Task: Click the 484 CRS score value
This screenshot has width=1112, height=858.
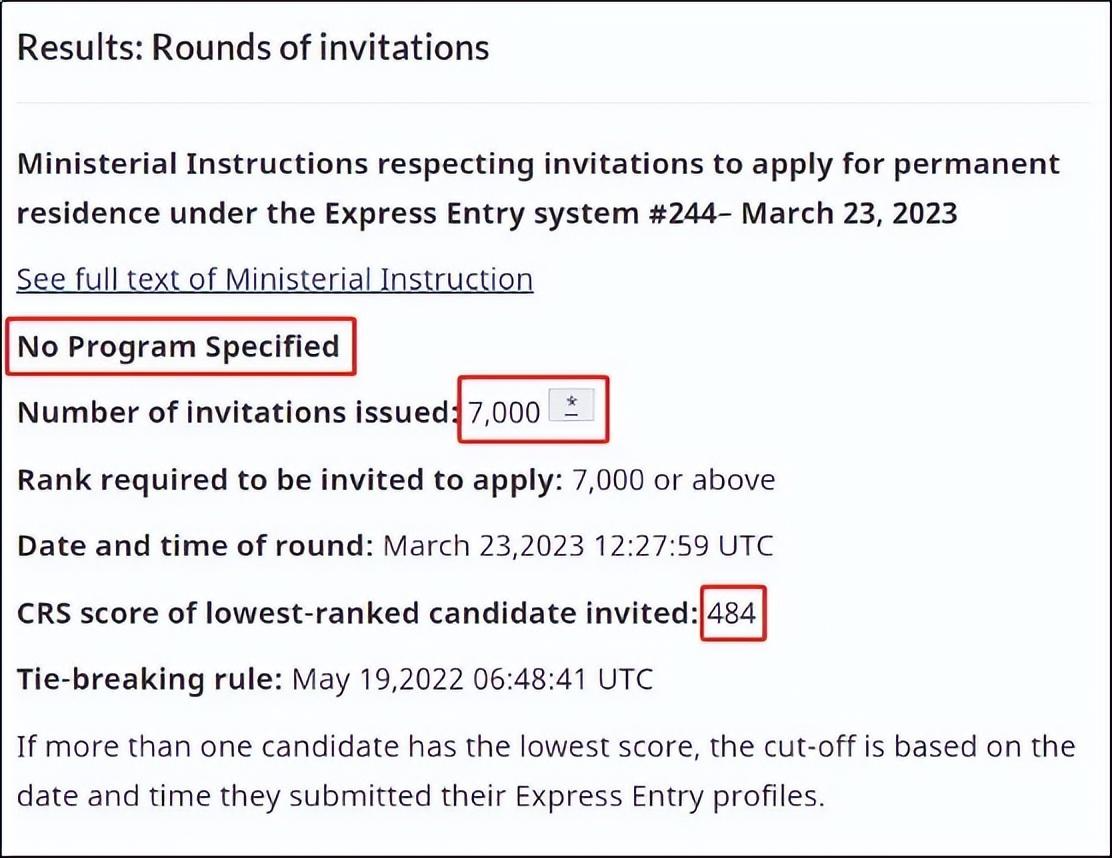Action: pyautogui.click(x=732, y=613)
